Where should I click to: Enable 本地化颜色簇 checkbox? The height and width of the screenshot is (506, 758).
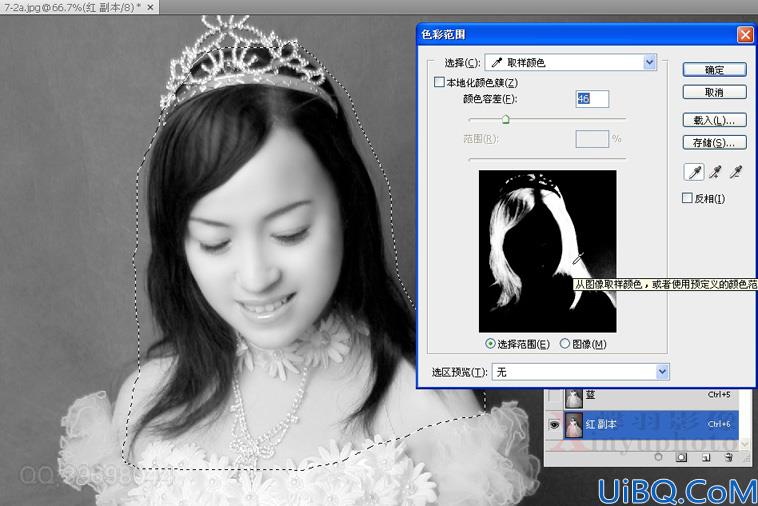click(x=439, y=82)
